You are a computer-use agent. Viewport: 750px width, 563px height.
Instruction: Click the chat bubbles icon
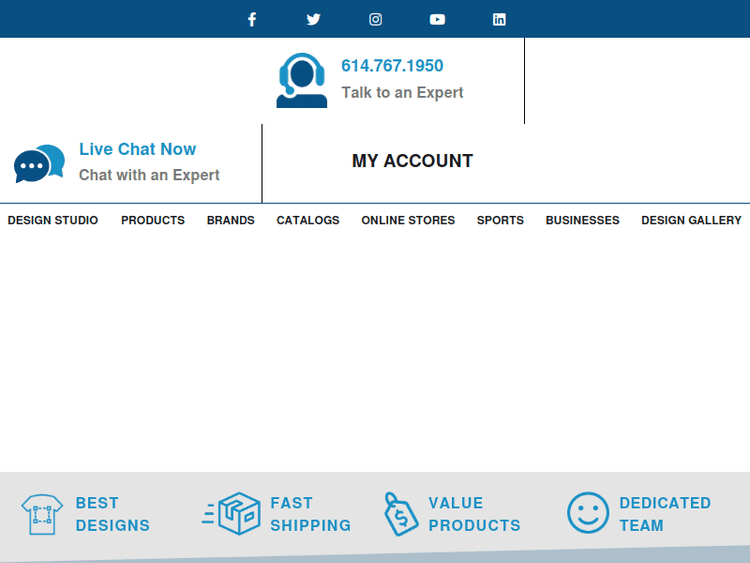click(39, 163)
